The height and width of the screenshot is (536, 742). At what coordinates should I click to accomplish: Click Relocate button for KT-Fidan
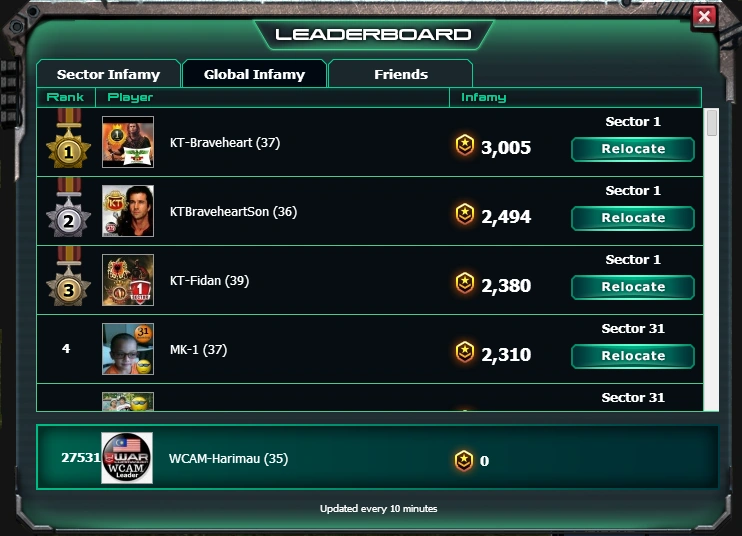tap(633, 287)
